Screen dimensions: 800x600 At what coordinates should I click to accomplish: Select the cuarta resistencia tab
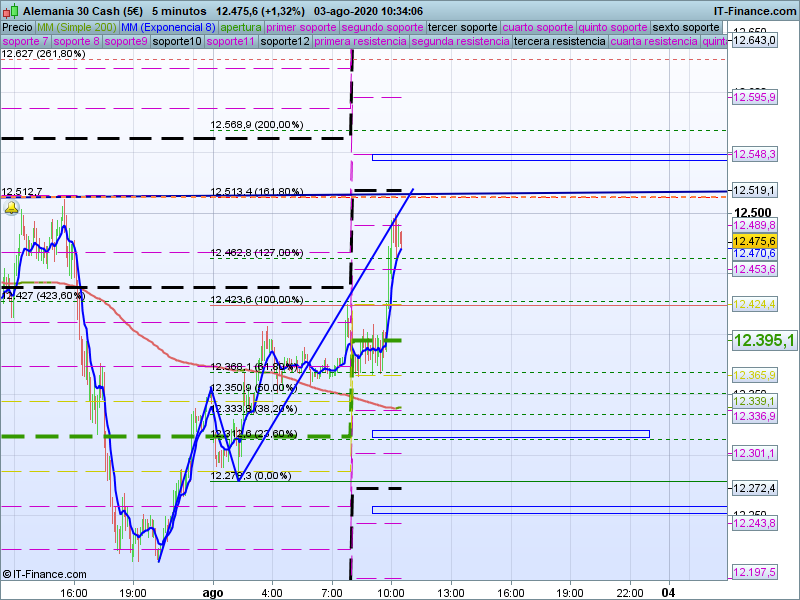click(654, 42)
